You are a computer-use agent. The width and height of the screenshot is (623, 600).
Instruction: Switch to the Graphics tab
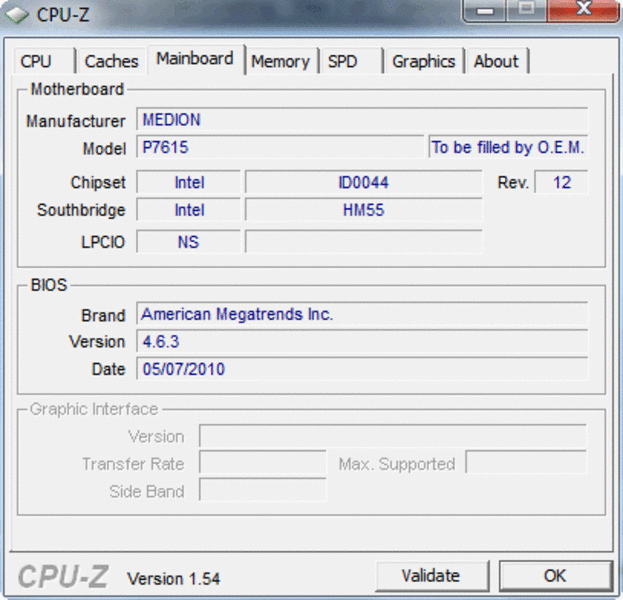click(424, 61)
